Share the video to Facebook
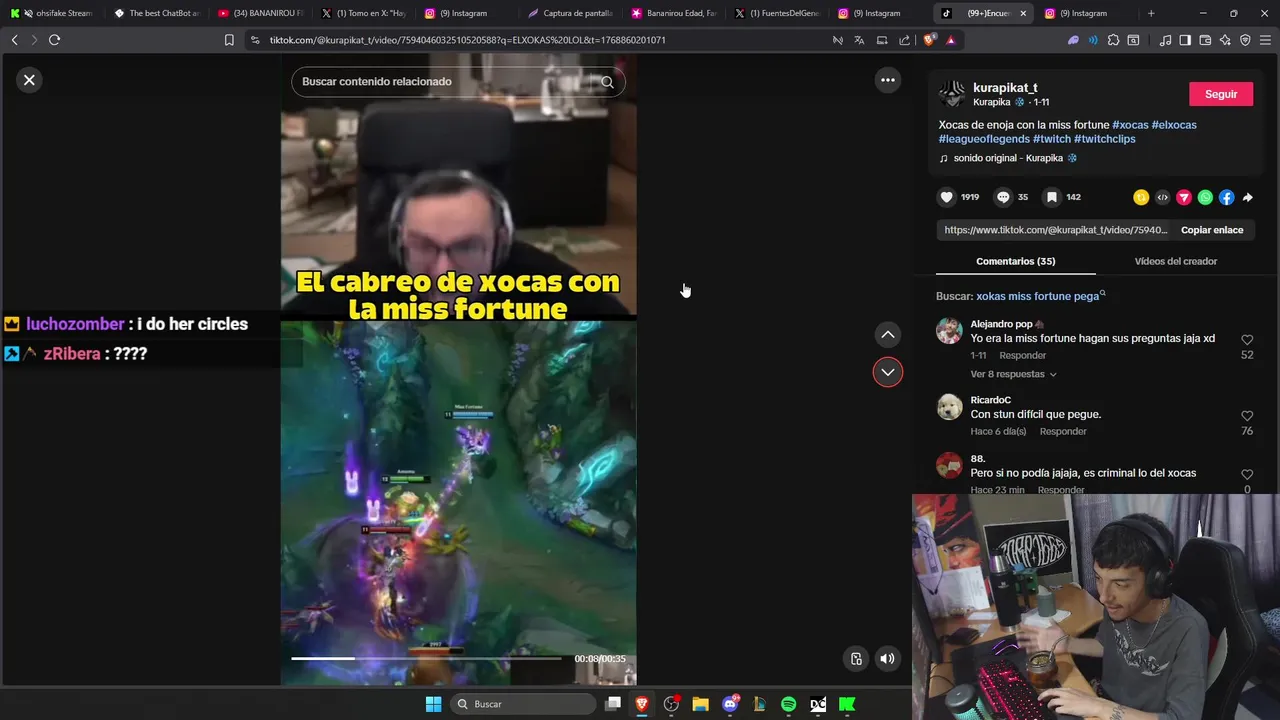Image resolution: width=1280 pixels, height=720 pixels. coord(1226,197)
